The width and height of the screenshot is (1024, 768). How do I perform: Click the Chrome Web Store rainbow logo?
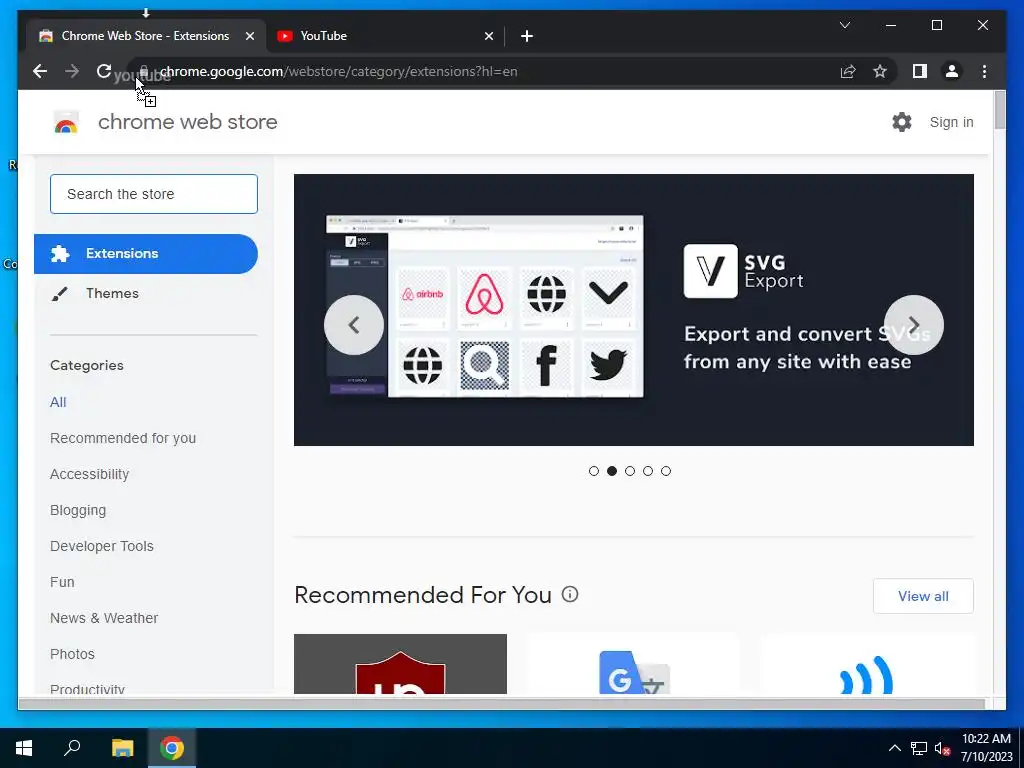click(x=66, y=122)
